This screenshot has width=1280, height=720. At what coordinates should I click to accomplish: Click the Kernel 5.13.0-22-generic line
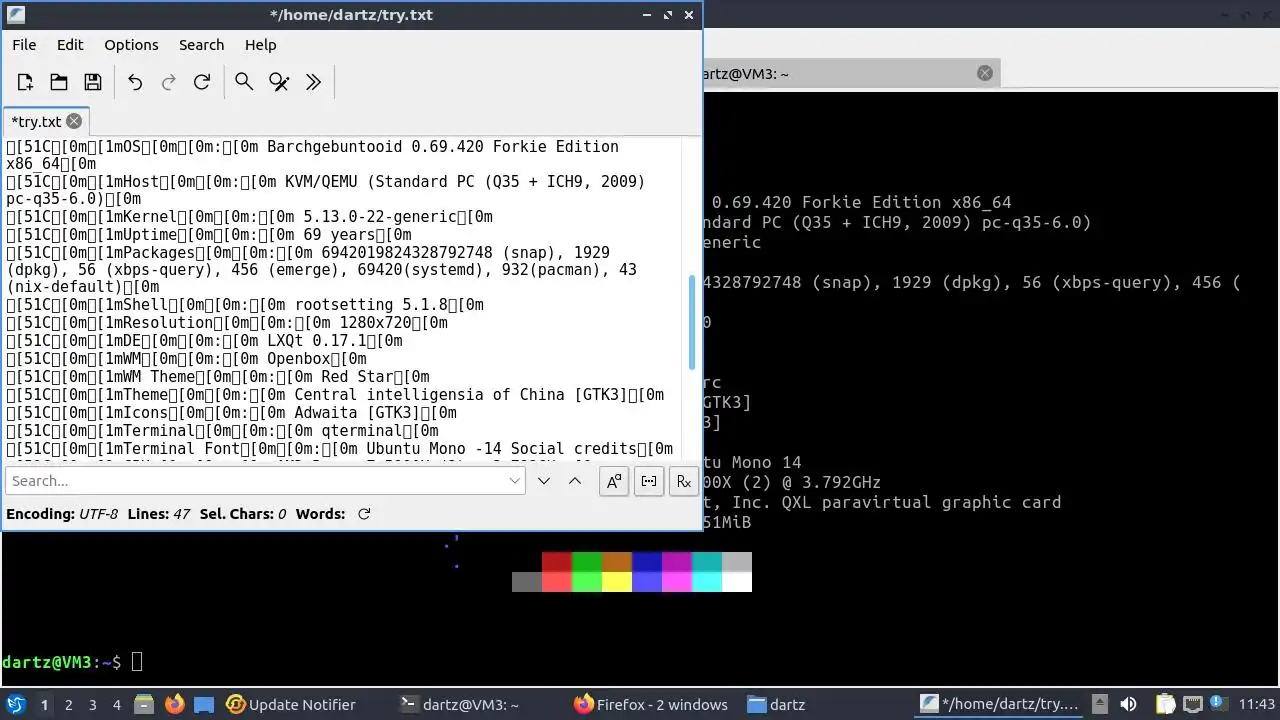(249, 217)
